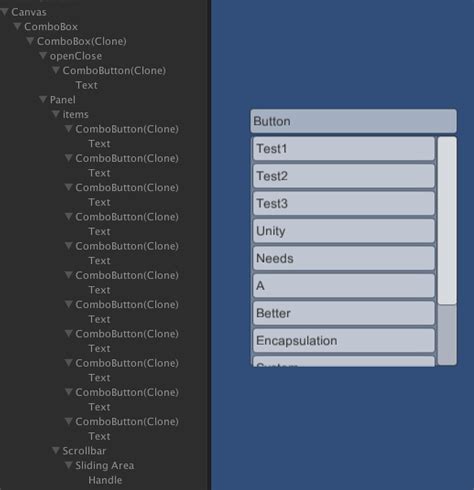Pick the Unity list item
474x490 pixels.
click(x=344, y=231)
